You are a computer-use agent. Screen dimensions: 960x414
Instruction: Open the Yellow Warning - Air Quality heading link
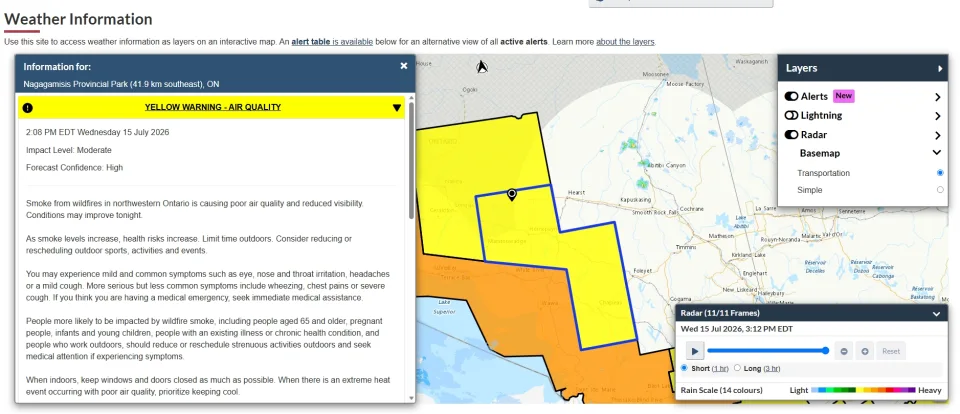coord(212,107)
